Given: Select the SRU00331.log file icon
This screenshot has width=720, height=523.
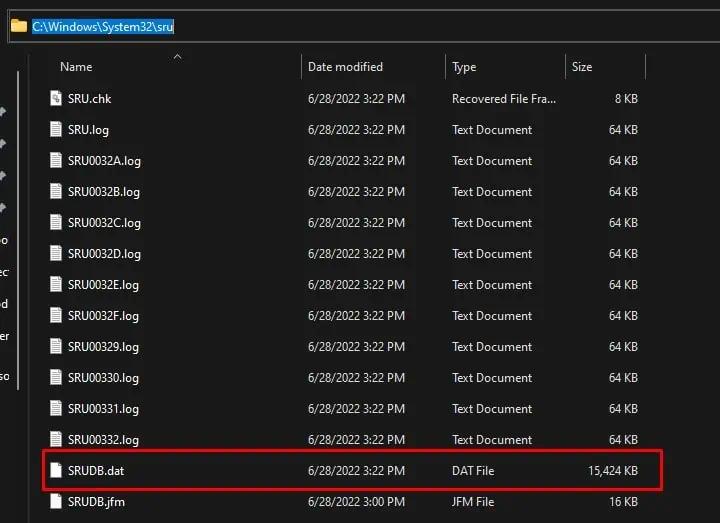Looking at the screenshot, I should (56, 408).
